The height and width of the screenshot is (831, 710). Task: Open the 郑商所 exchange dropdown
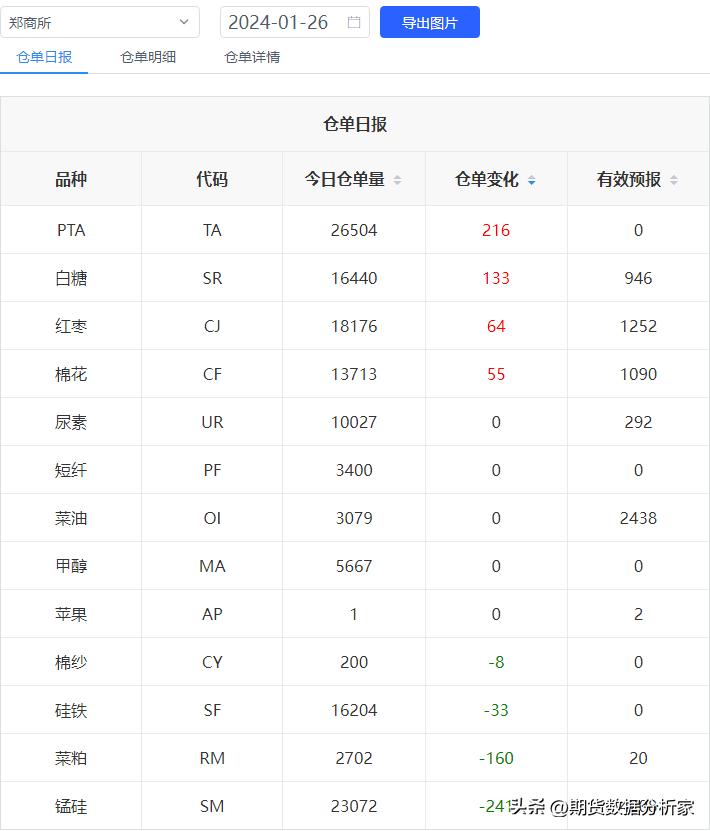[100, 22]
